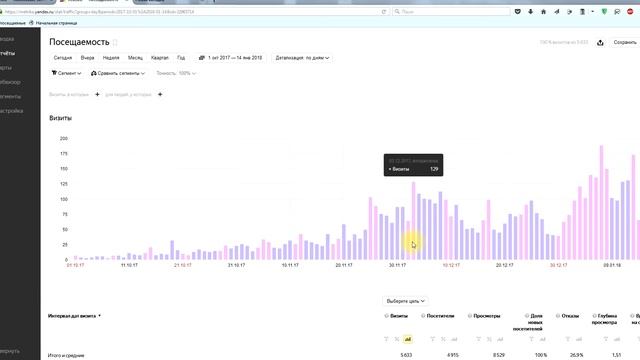Select the Год period tab
The width and height of the screenshot is (640, 360).
click(x=181, y=58)
